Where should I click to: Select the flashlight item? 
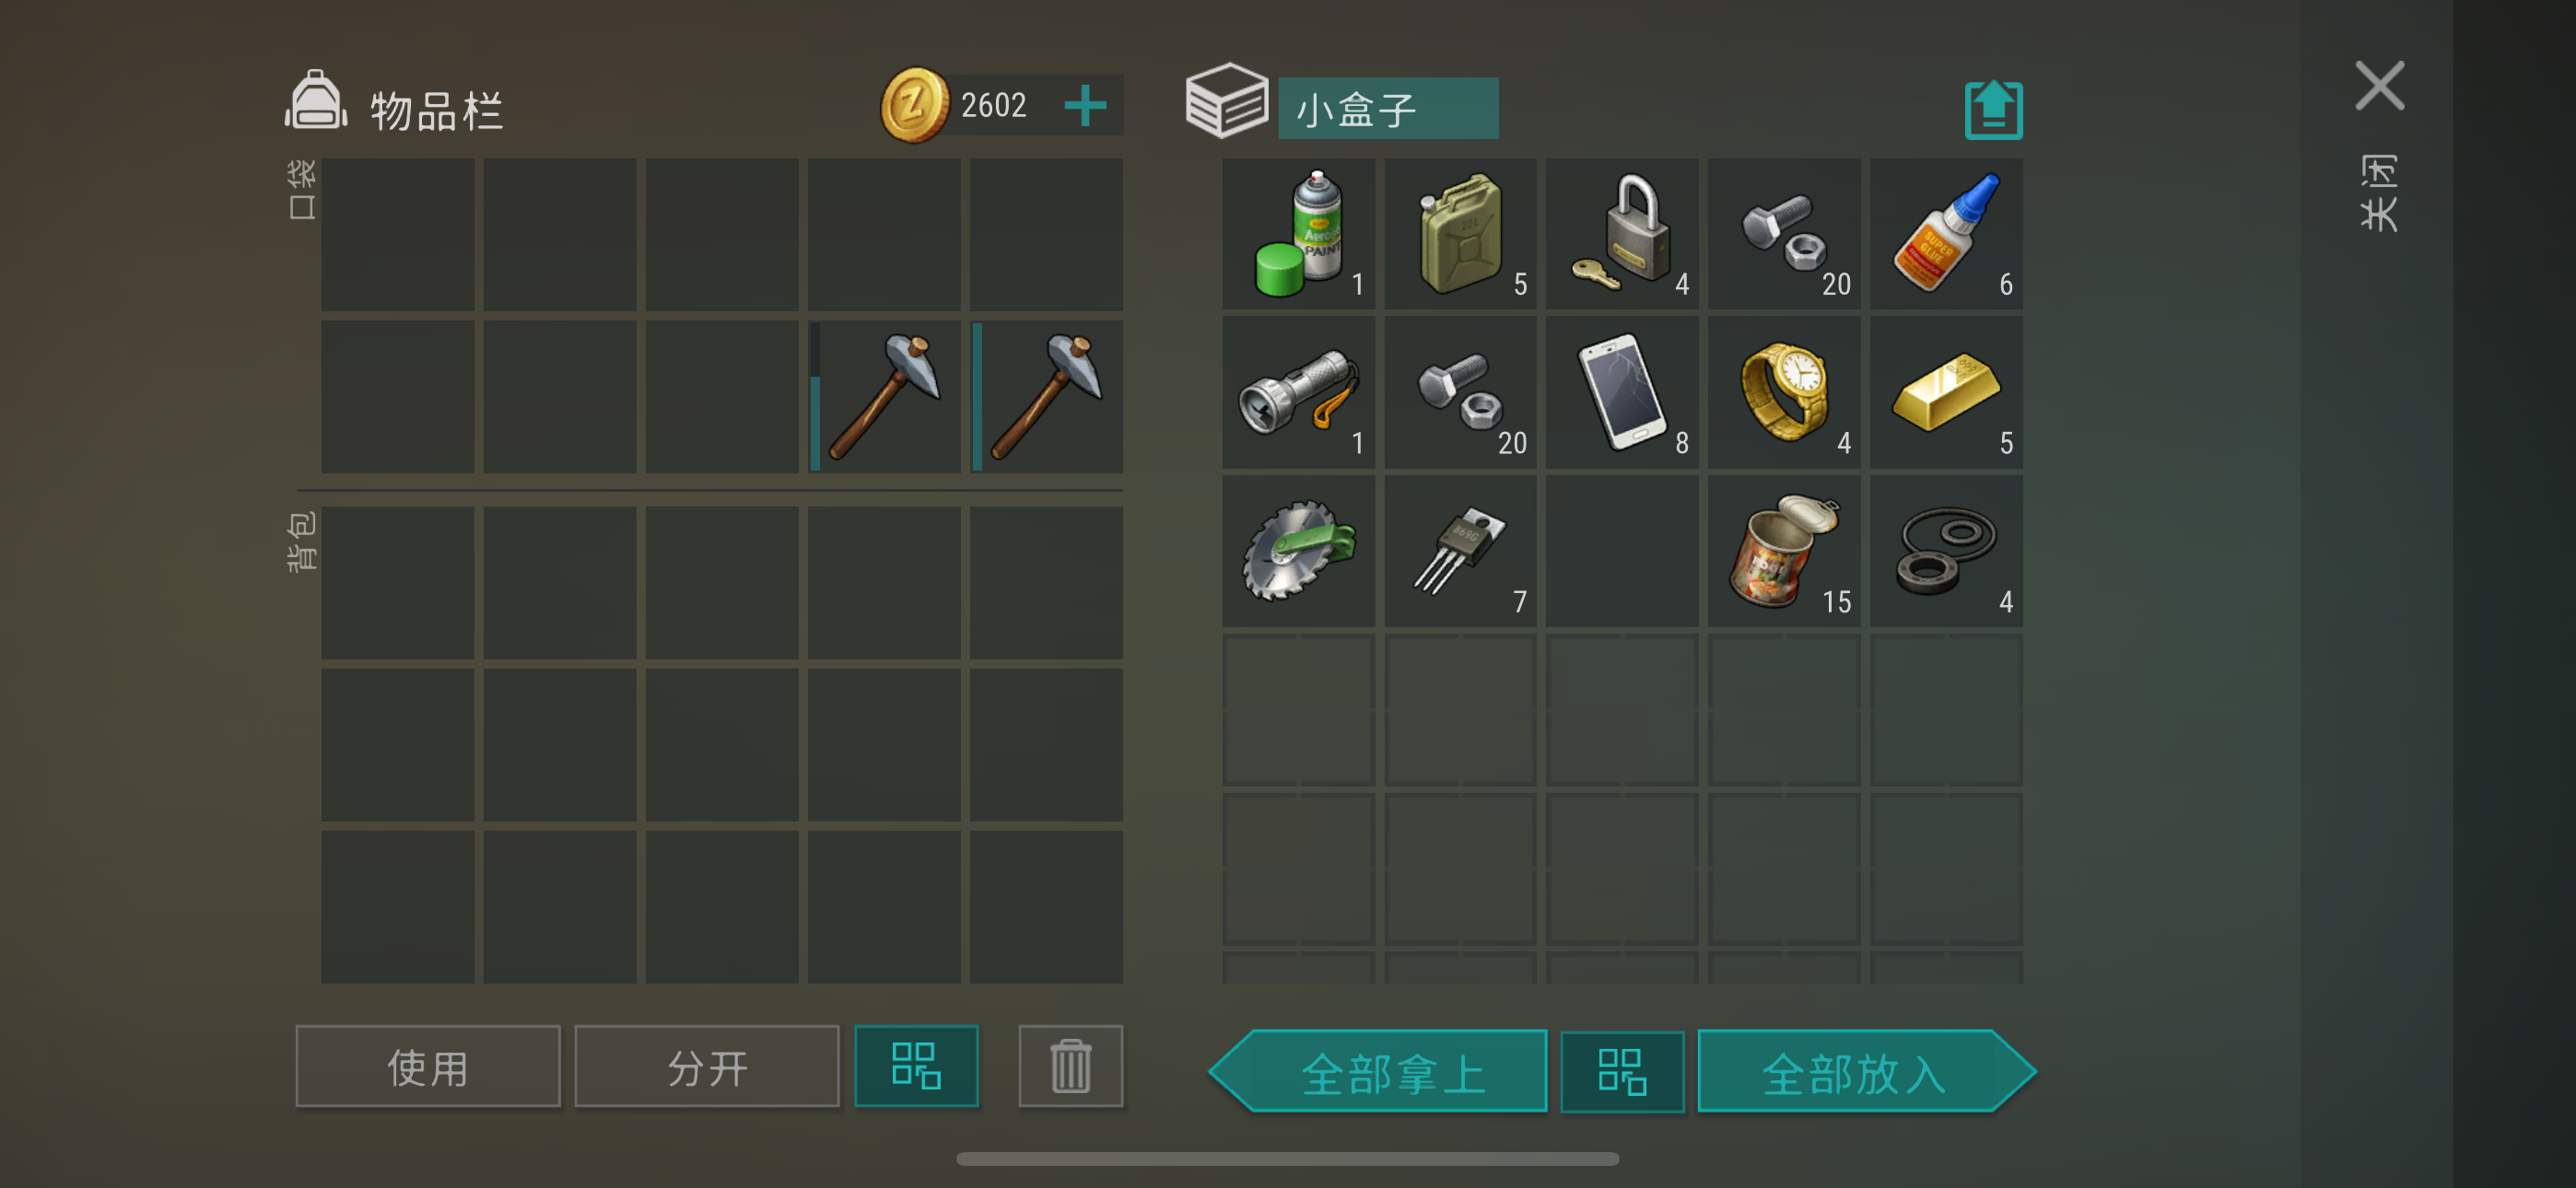[x=1298, y=393]
